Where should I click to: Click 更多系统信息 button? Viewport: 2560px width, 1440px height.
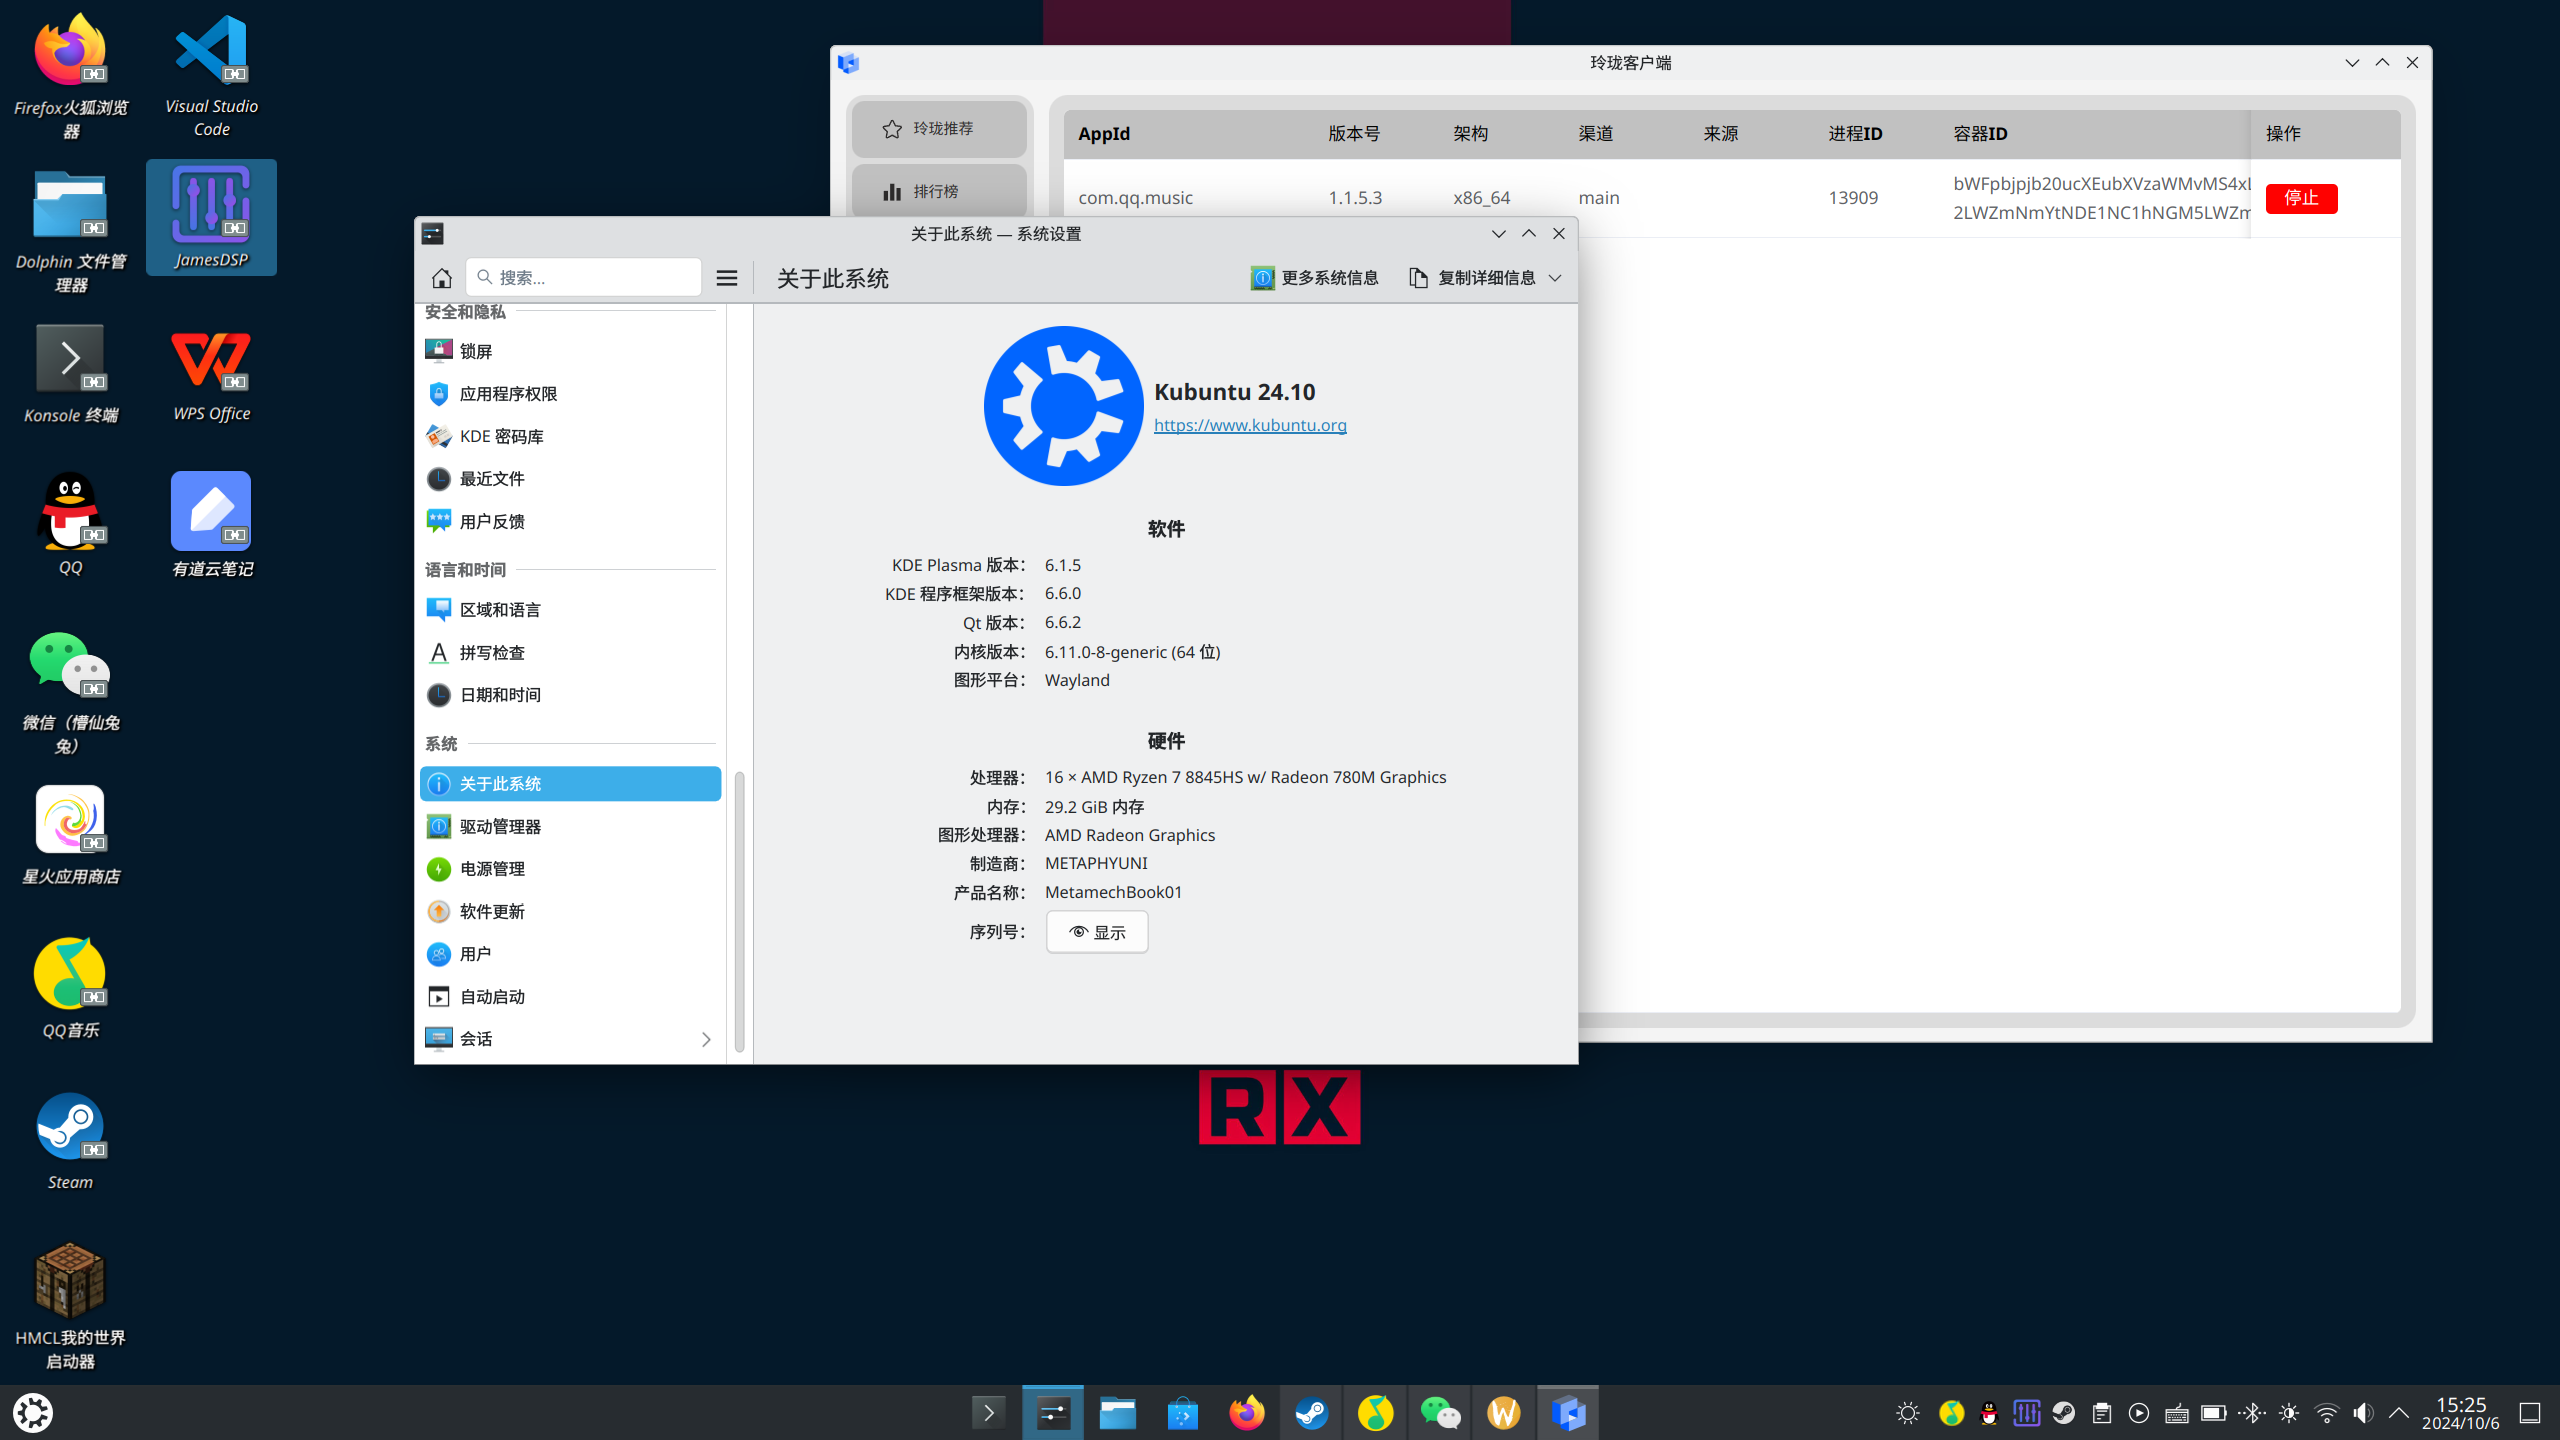1314,278
